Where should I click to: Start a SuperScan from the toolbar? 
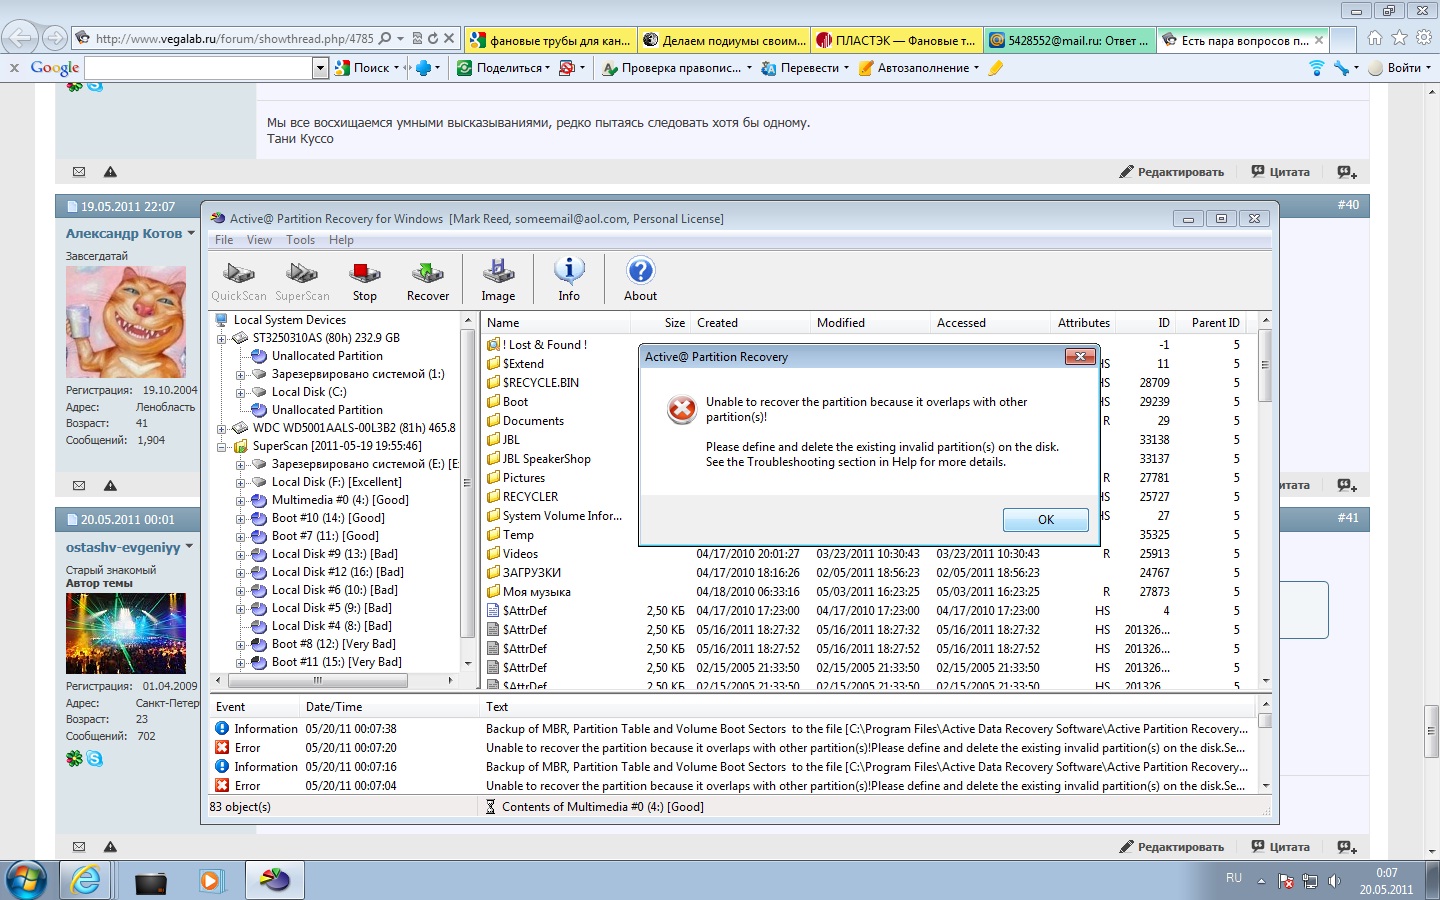click(x=302, y=280)
